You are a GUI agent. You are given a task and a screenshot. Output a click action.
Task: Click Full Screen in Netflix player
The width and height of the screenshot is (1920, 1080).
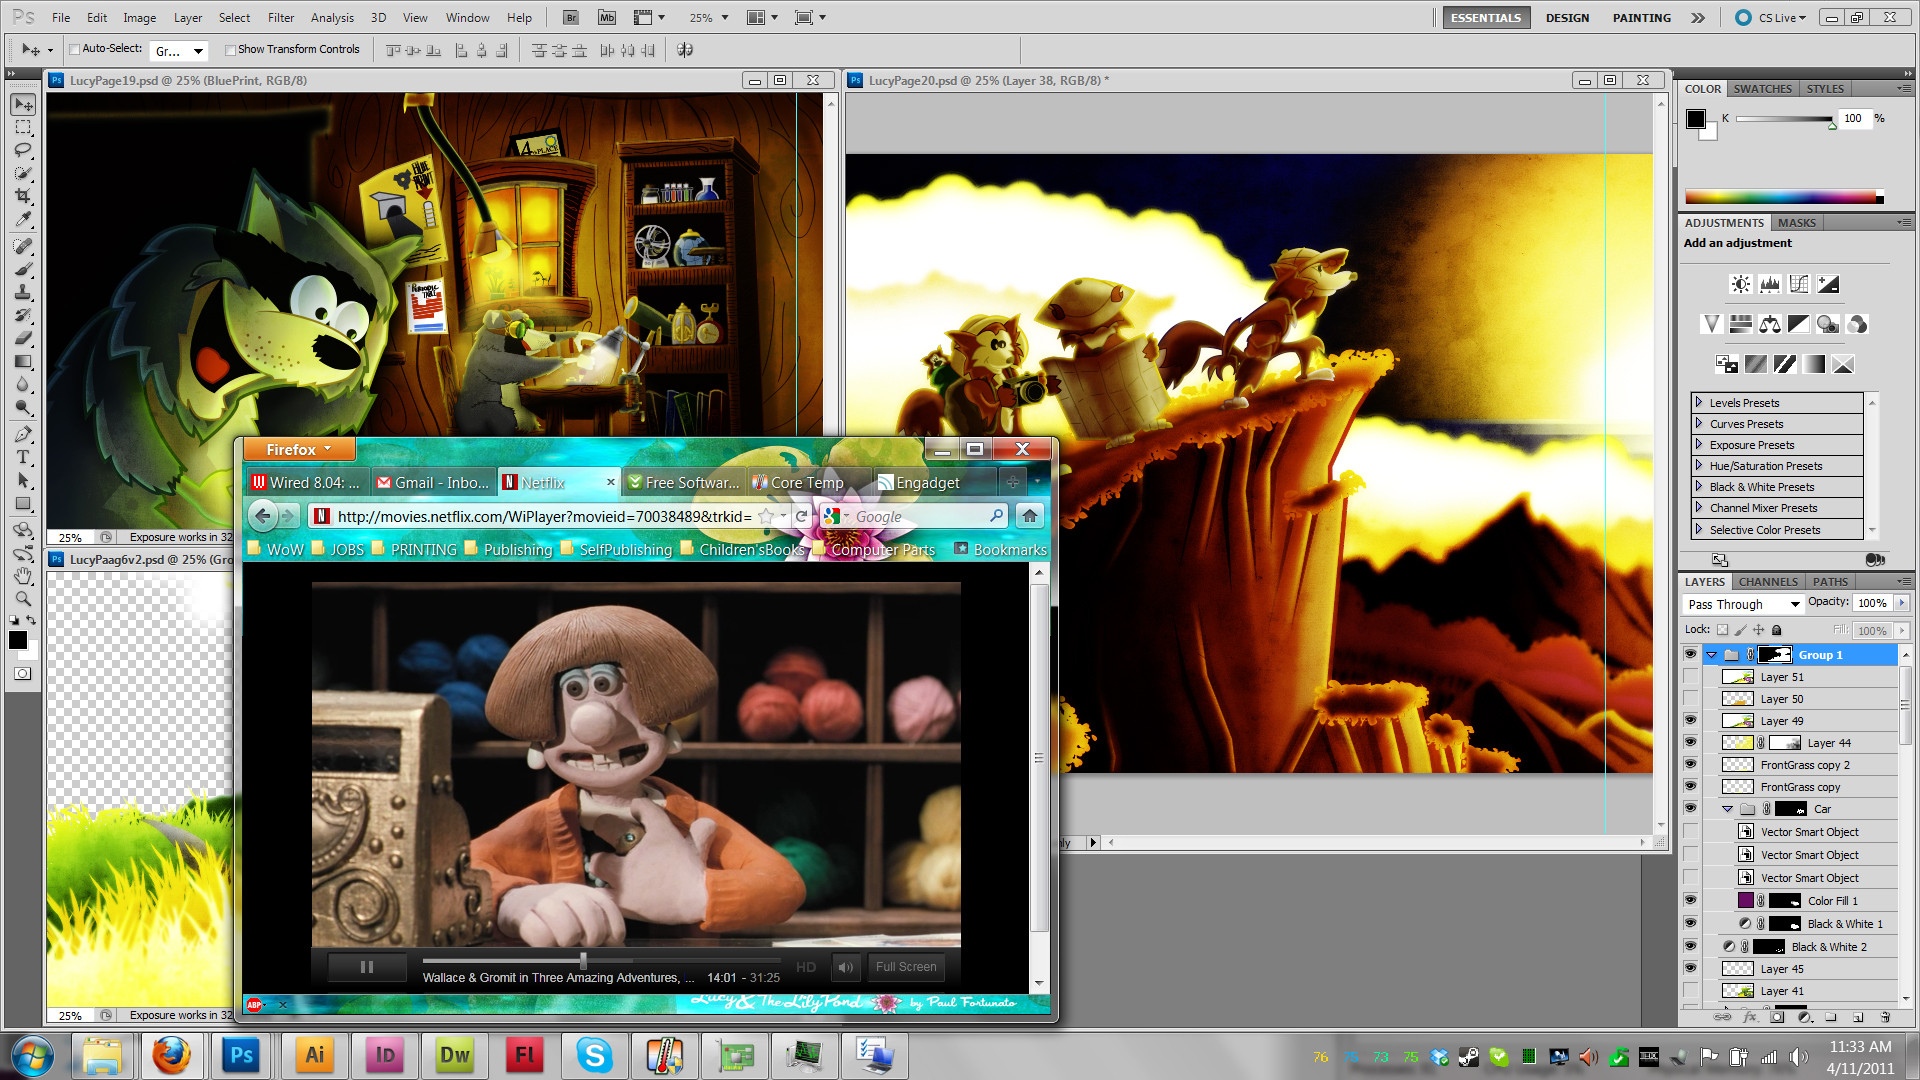pyautogui.click(x=906, y=967)
